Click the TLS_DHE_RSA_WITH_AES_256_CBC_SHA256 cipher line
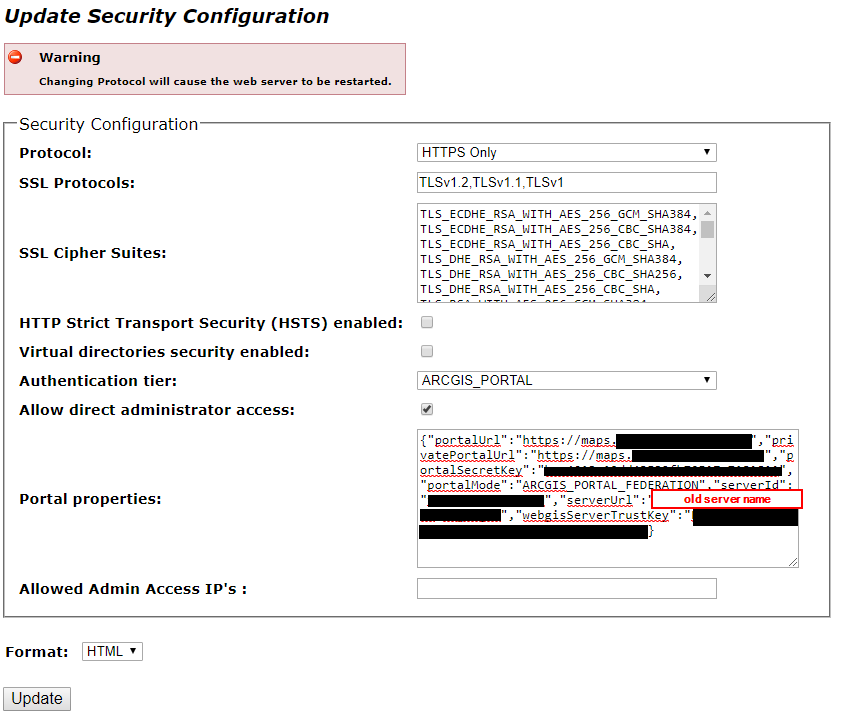The image size is (848, 726). point(551,274)
